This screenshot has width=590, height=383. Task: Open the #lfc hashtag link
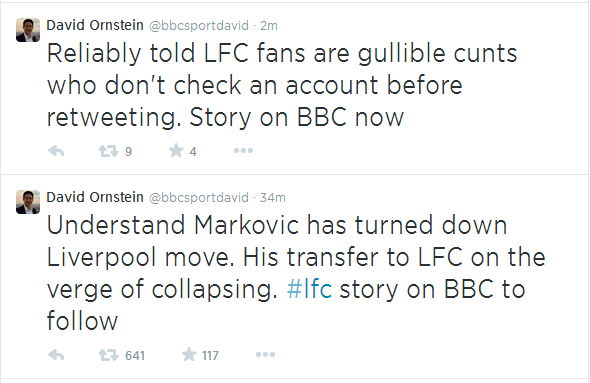(309, 289)
